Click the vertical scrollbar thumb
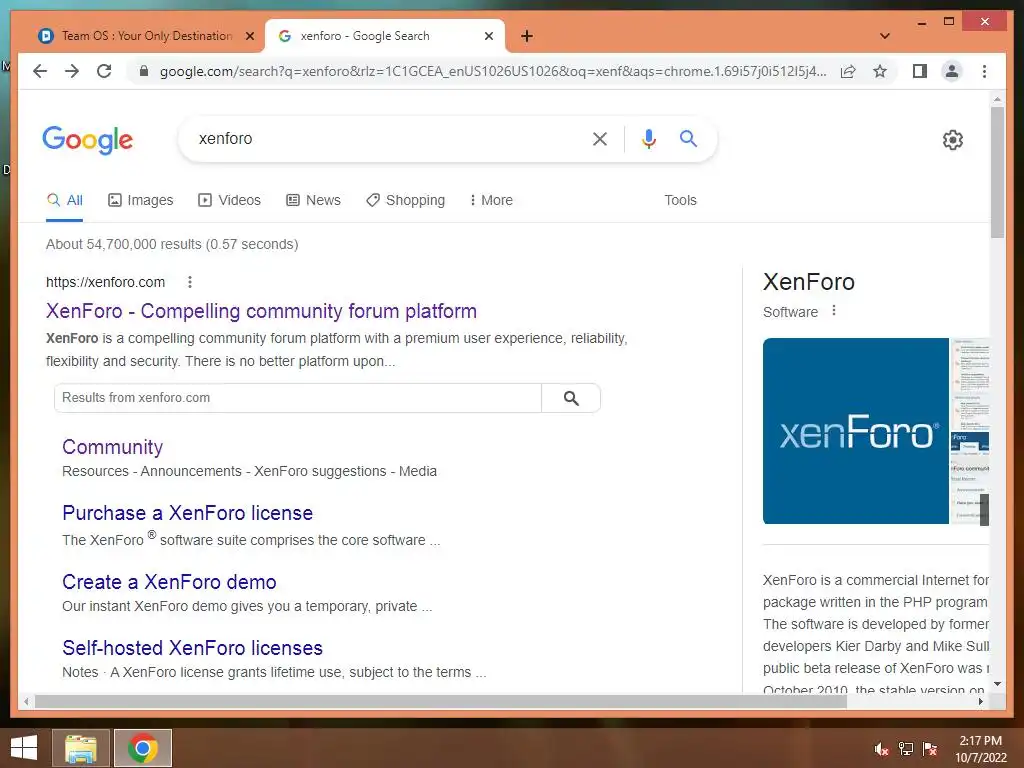This screenshot has height=768, width=1024. 997,172
